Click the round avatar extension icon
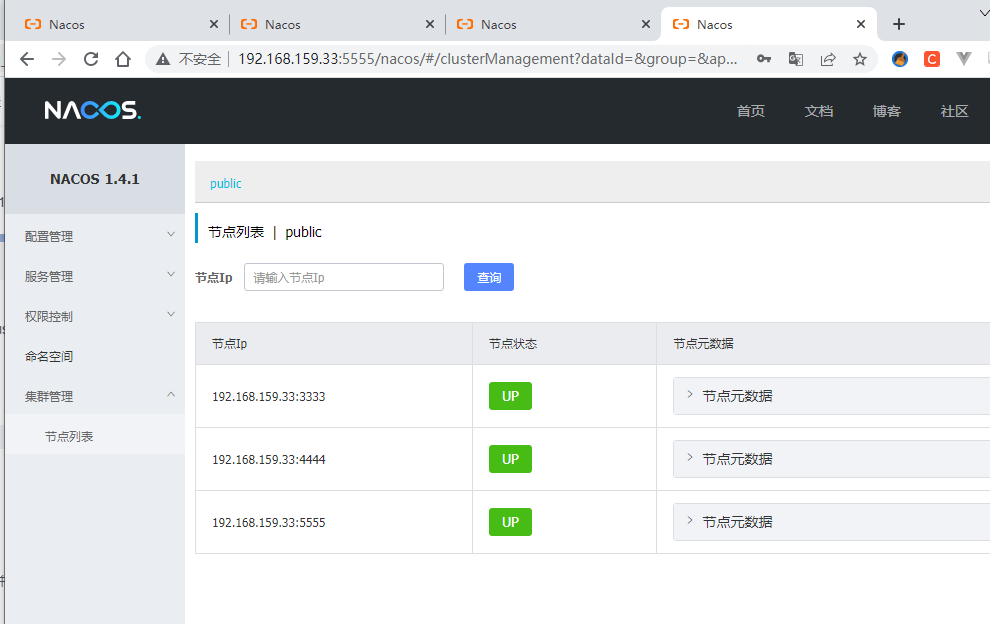This screenshot has width=990, height=624. [x=900, y=59]
